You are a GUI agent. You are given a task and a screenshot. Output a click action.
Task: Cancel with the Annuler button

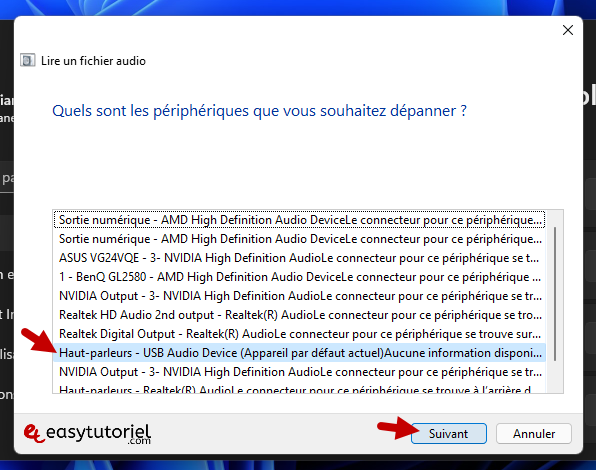click(534, 434)
